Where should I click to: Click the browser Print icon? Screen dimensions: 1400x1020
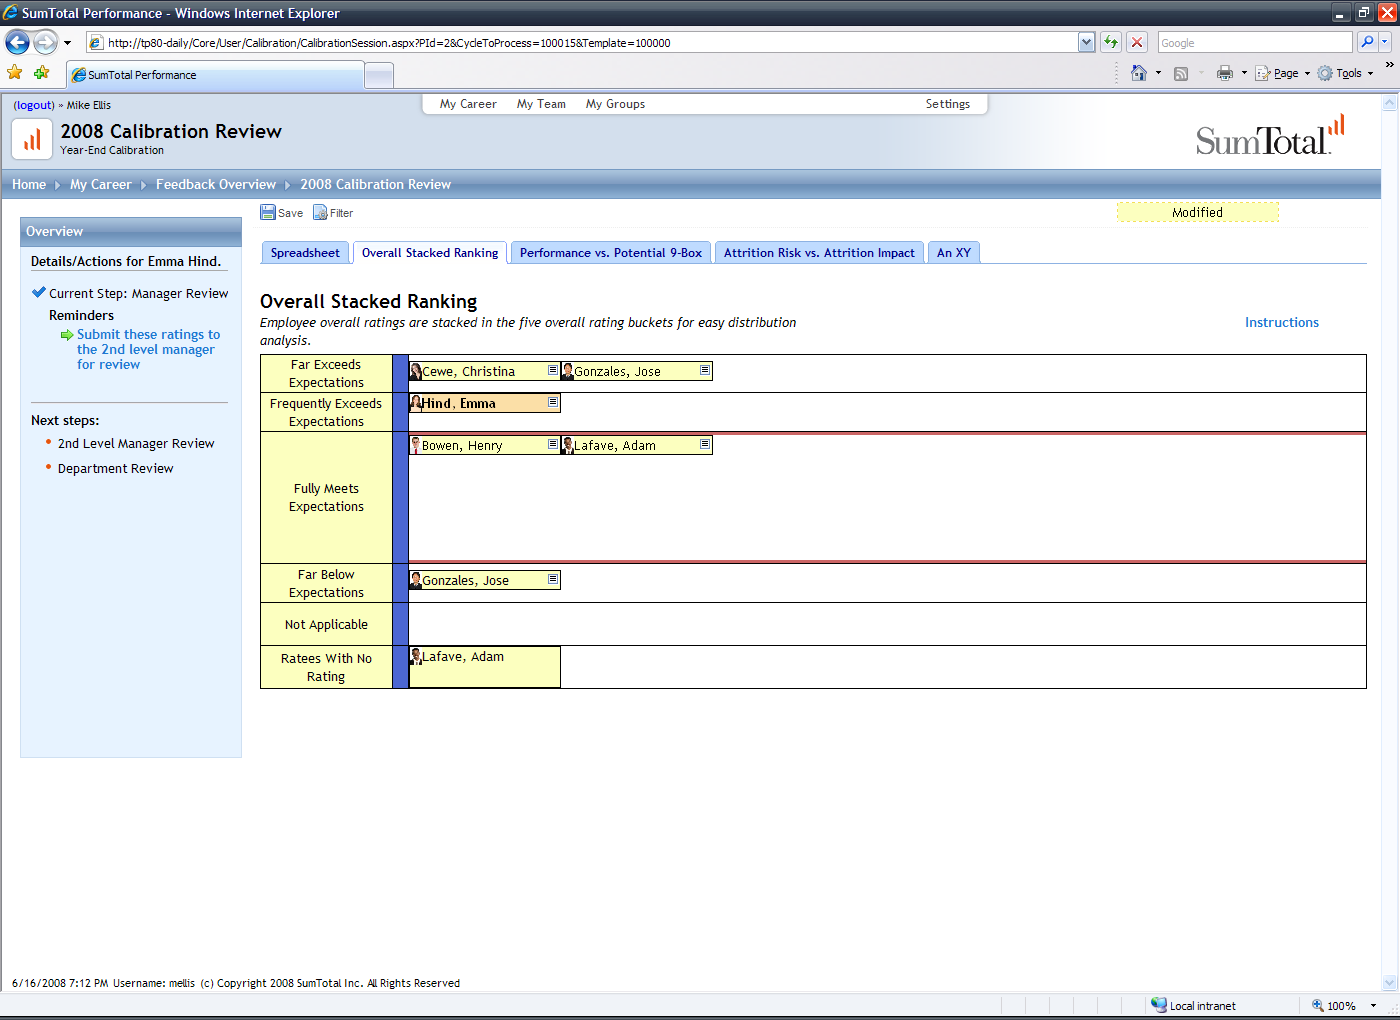[x=1224, y=73]
